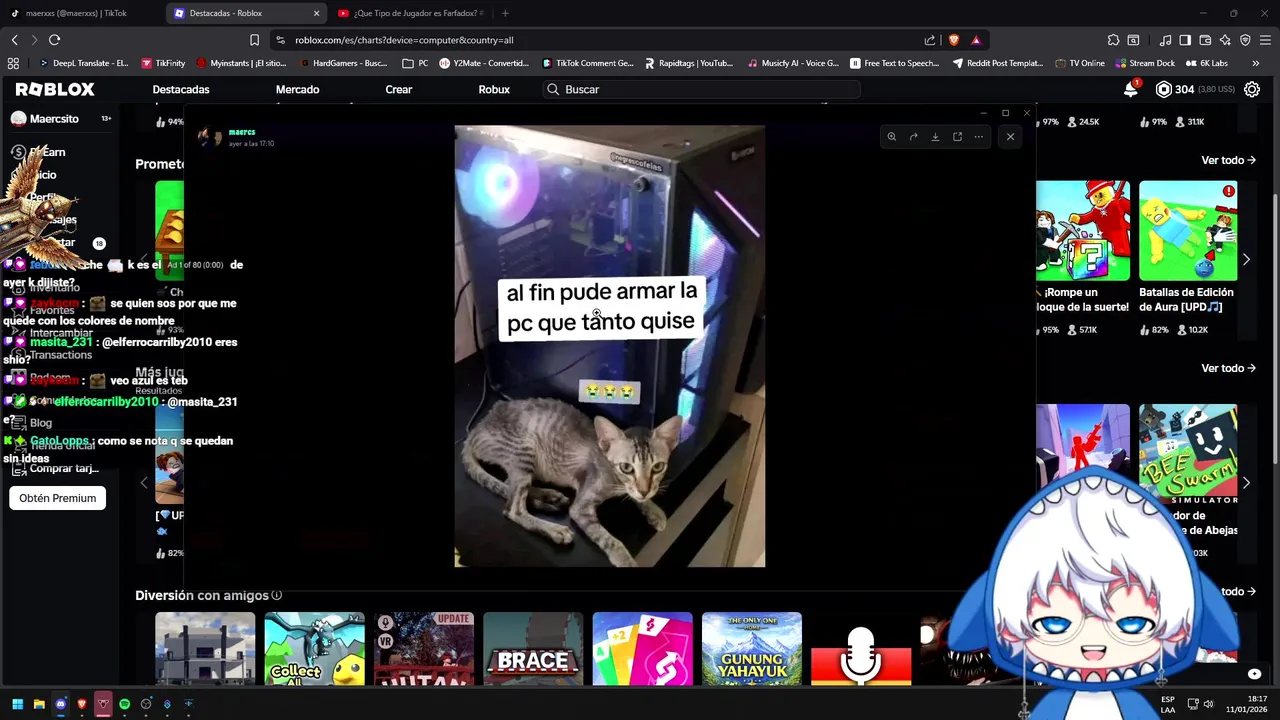Forward the image using the arrow icon
The height and width of the screenshot is (720, 1280).
point(913,137)
